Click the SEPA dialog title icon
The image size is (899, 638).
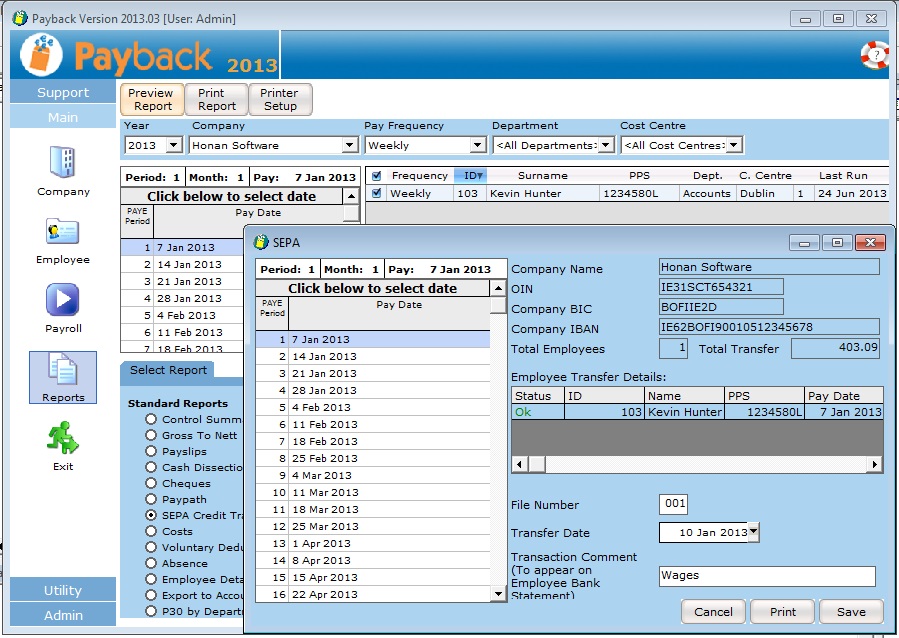[x=261, y=242]
